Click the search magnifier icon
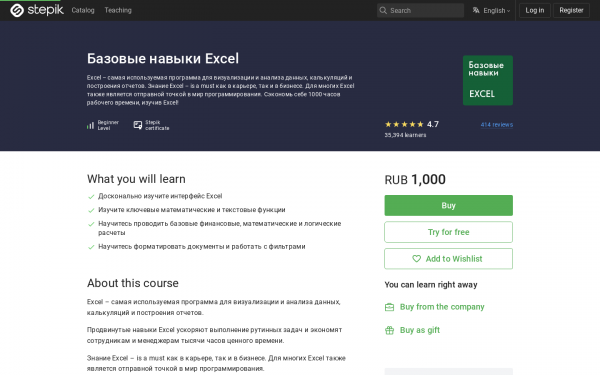 pos(383,11)
